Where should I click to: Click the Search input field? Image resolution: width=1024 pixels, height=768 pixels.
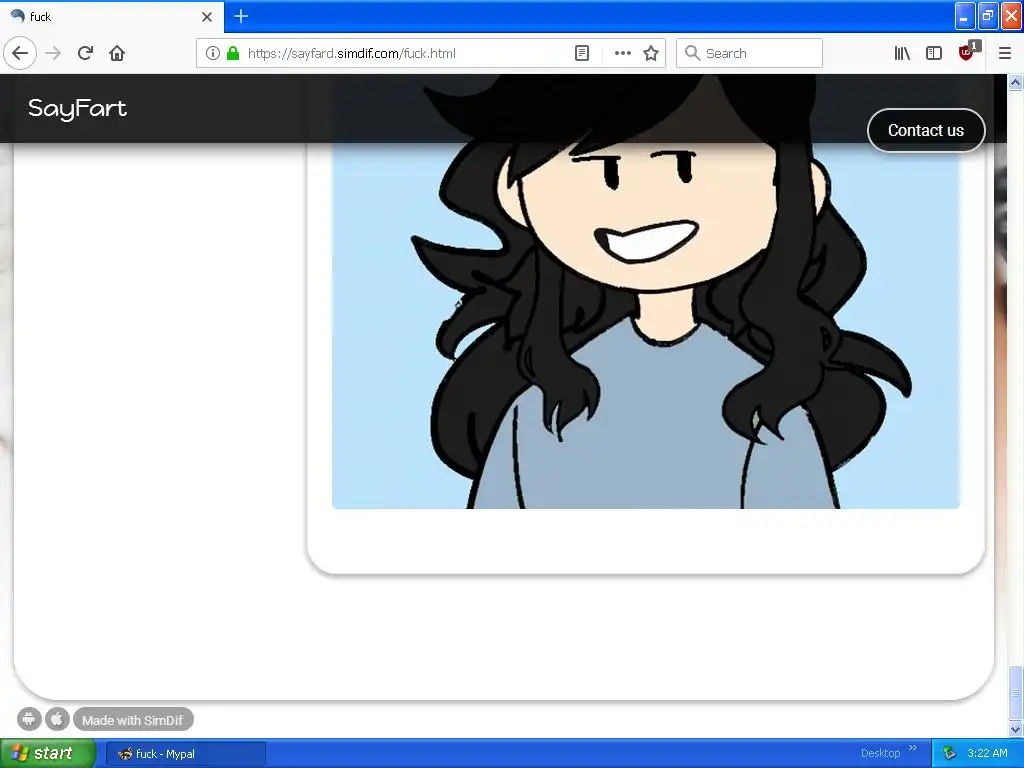[749, 53]
